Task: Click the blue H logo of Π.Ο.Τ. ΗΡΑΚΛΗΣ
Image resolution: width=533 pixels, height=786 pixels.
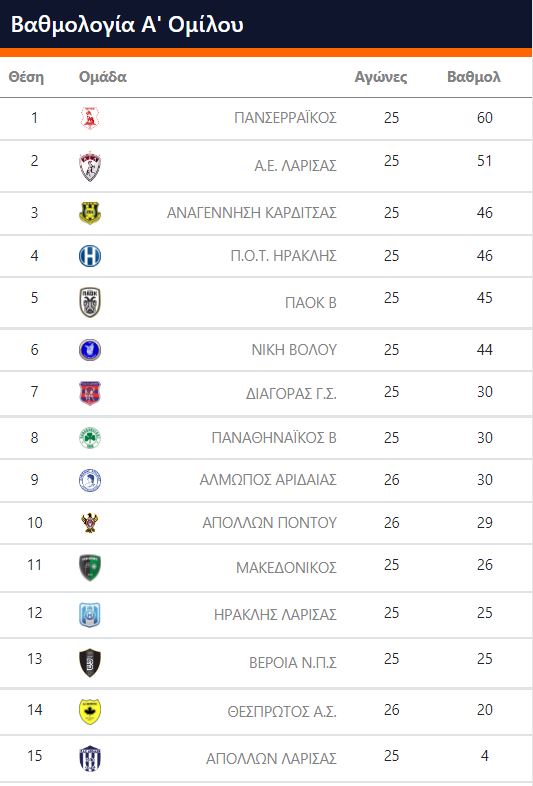Action: [x=90, y=256]
